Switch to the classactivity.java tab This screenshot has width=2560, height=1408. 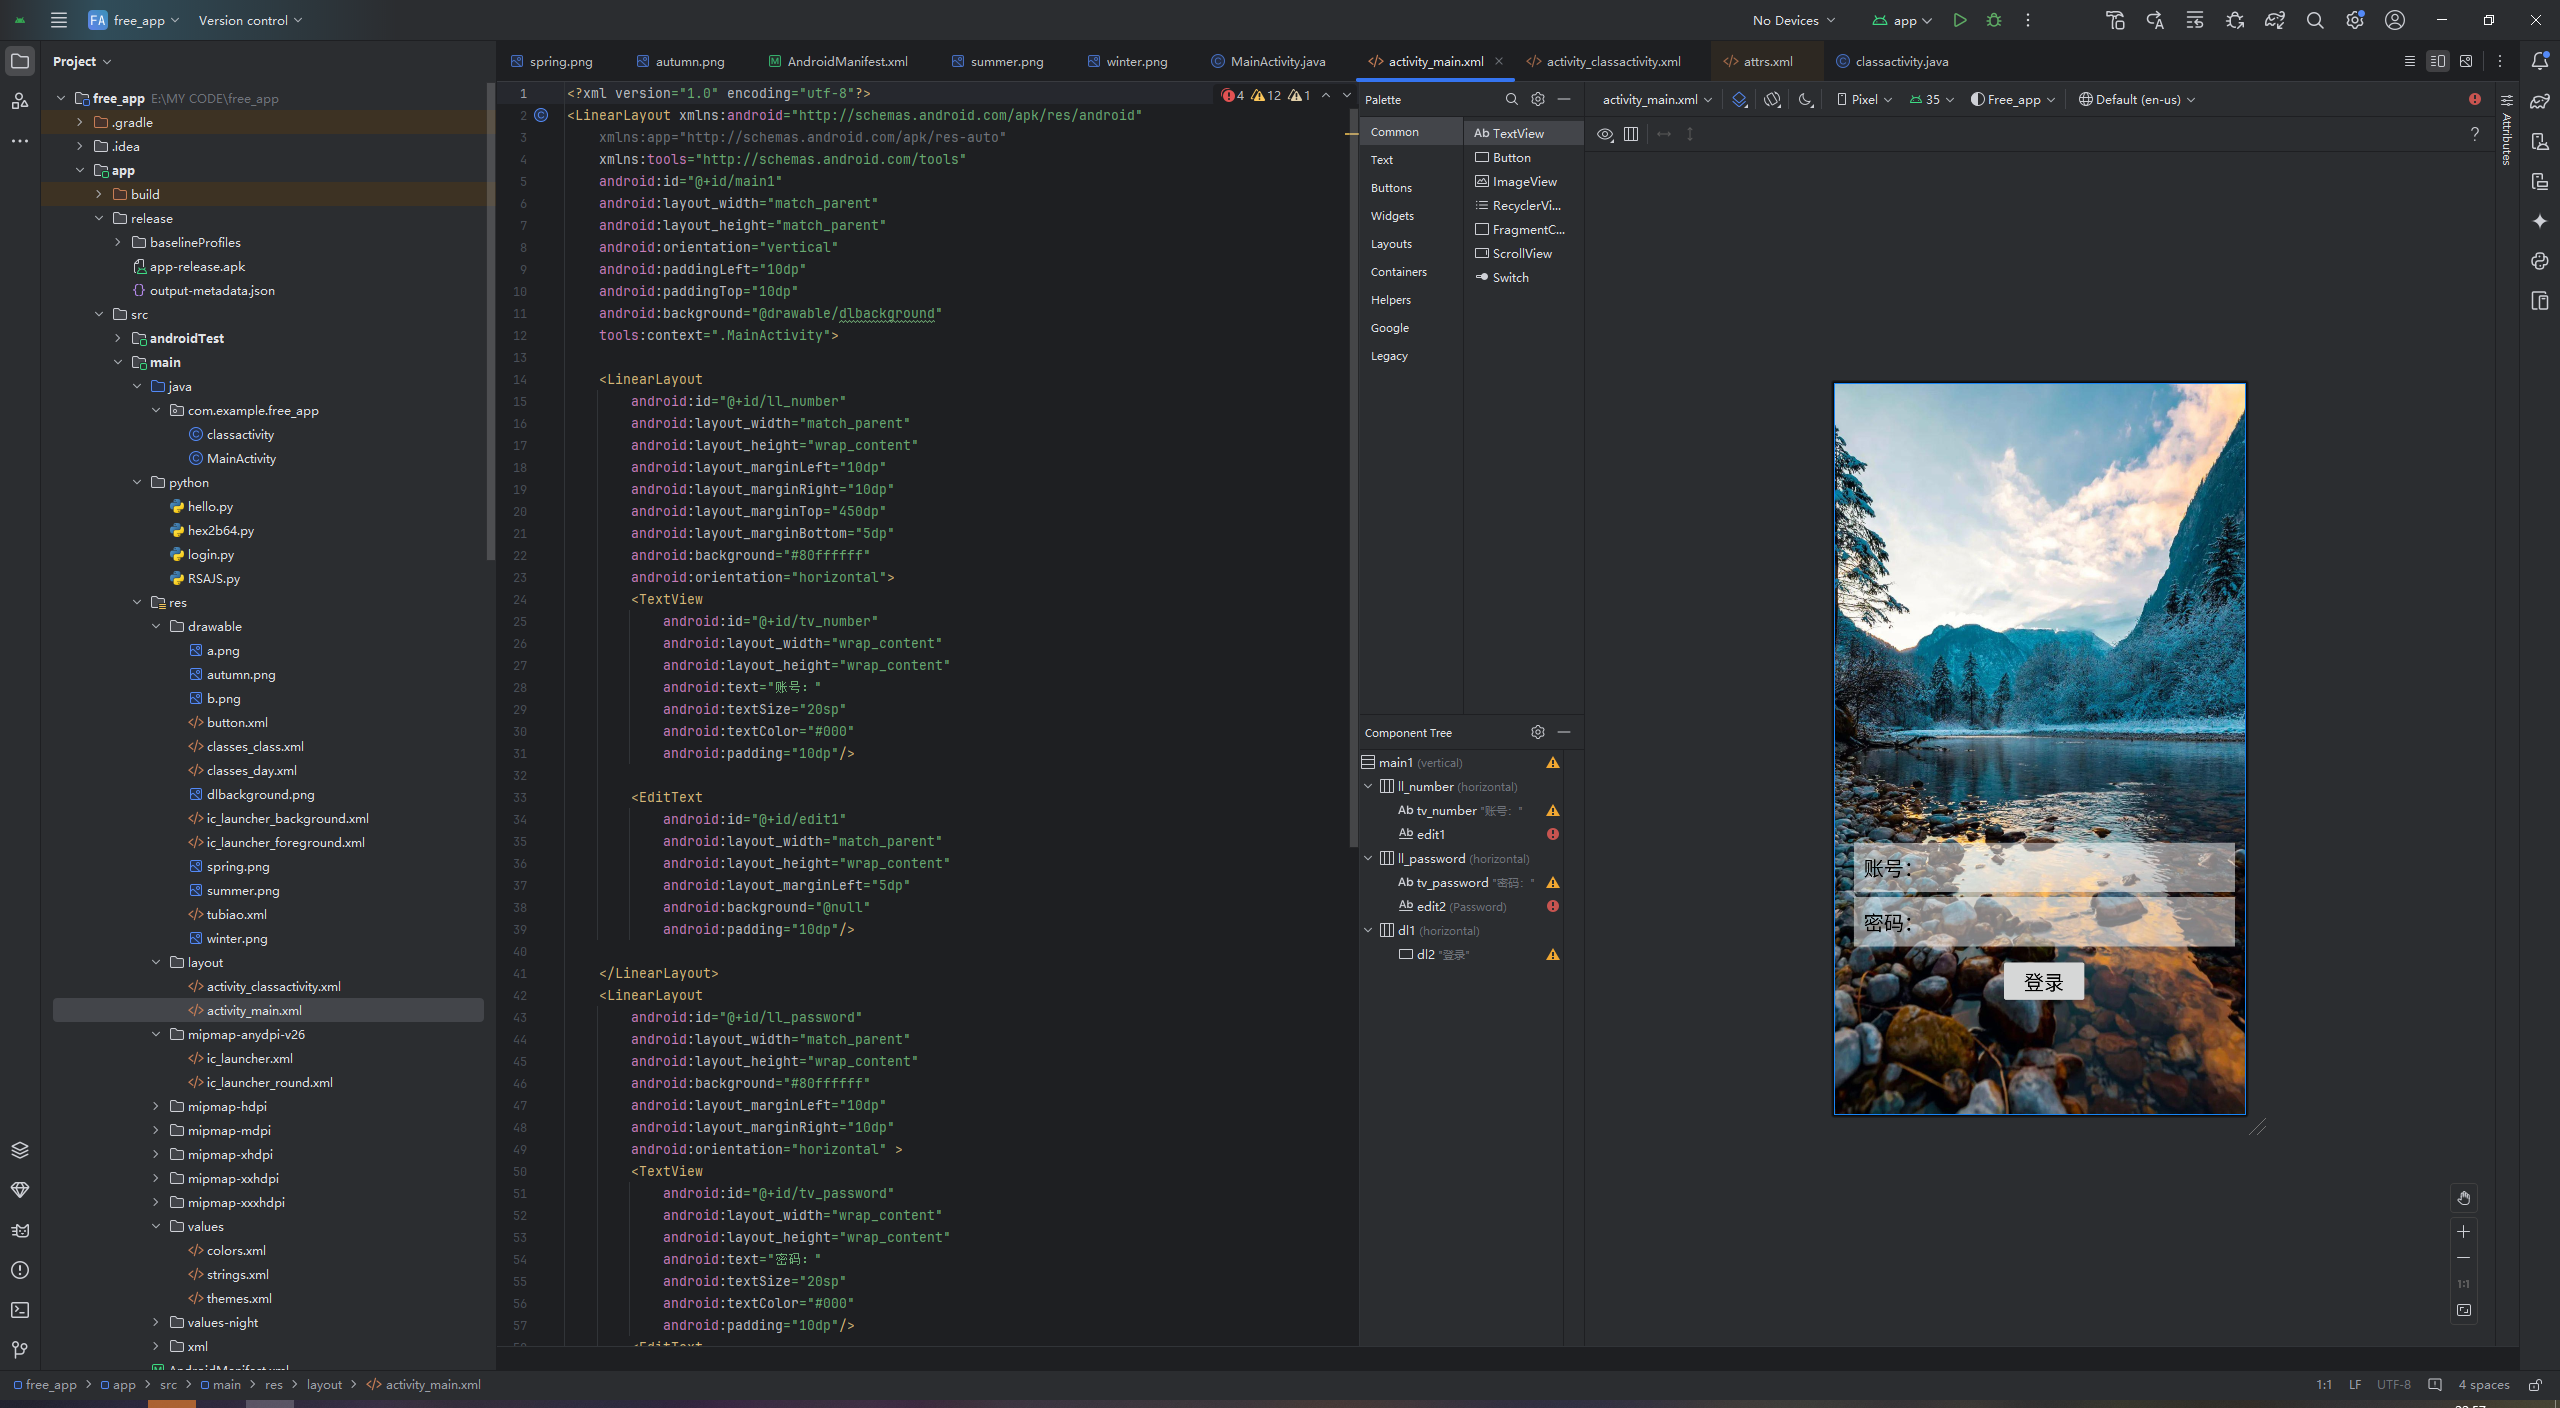(1892, 61)
